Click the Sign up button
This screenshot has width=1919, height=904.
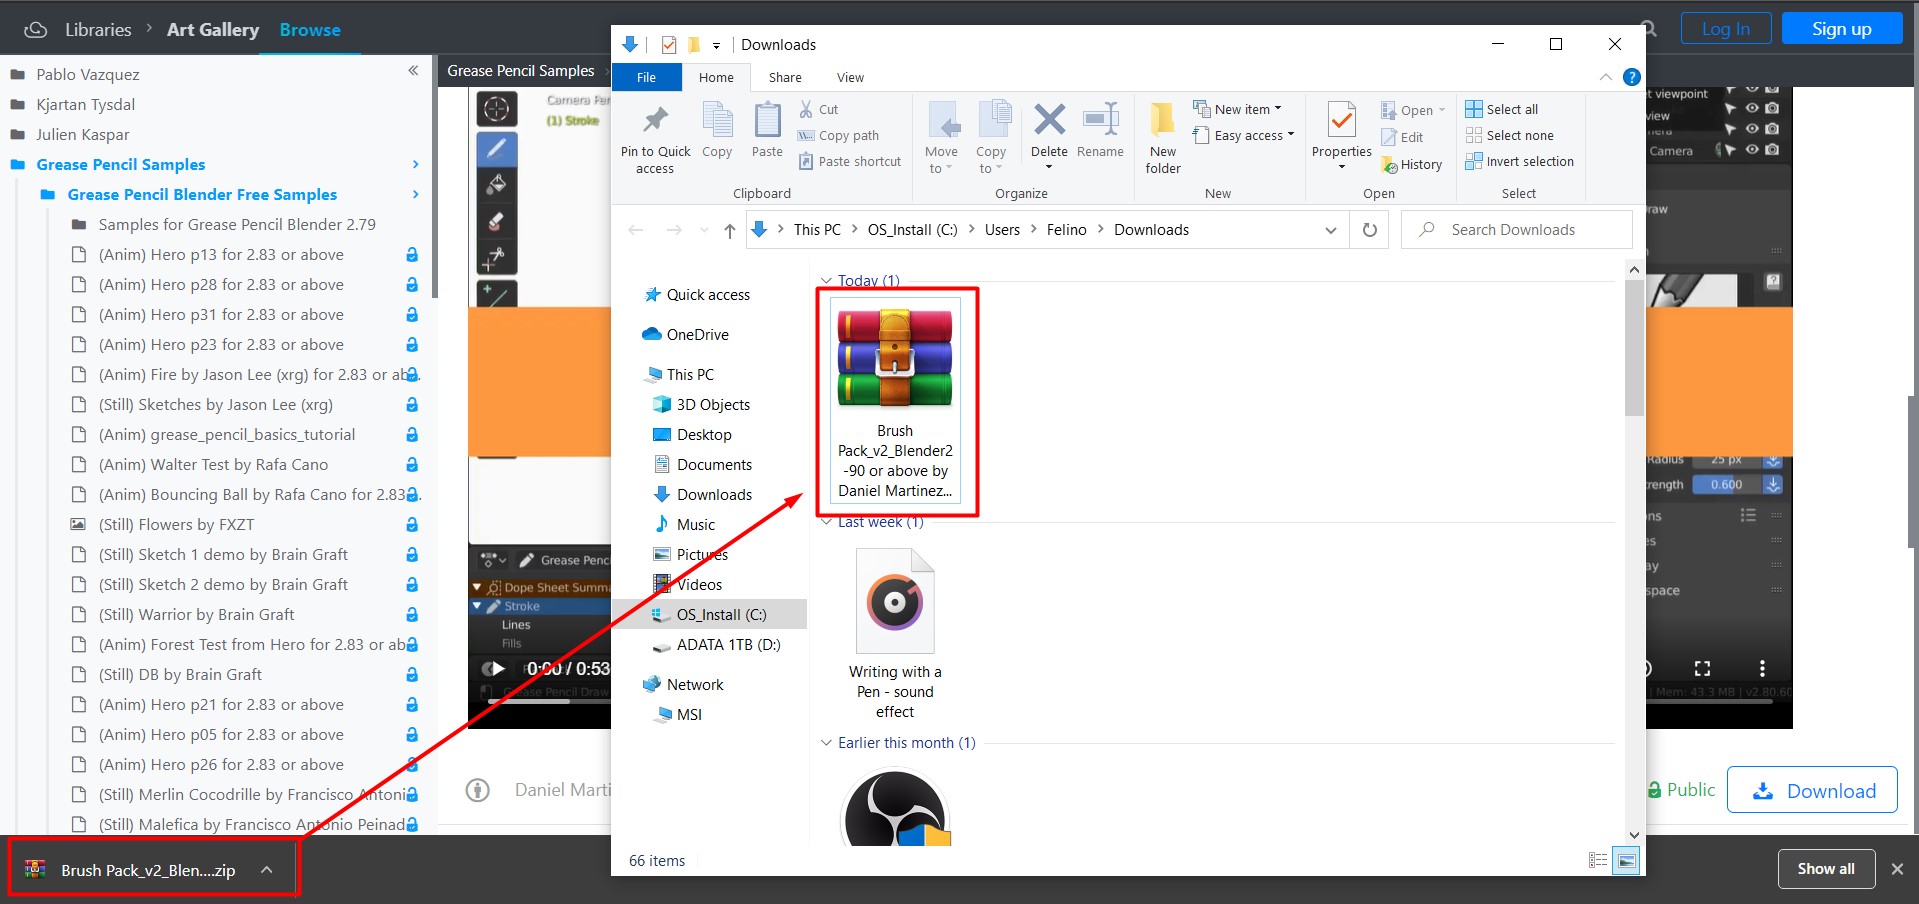click(x=1841, y=29)
